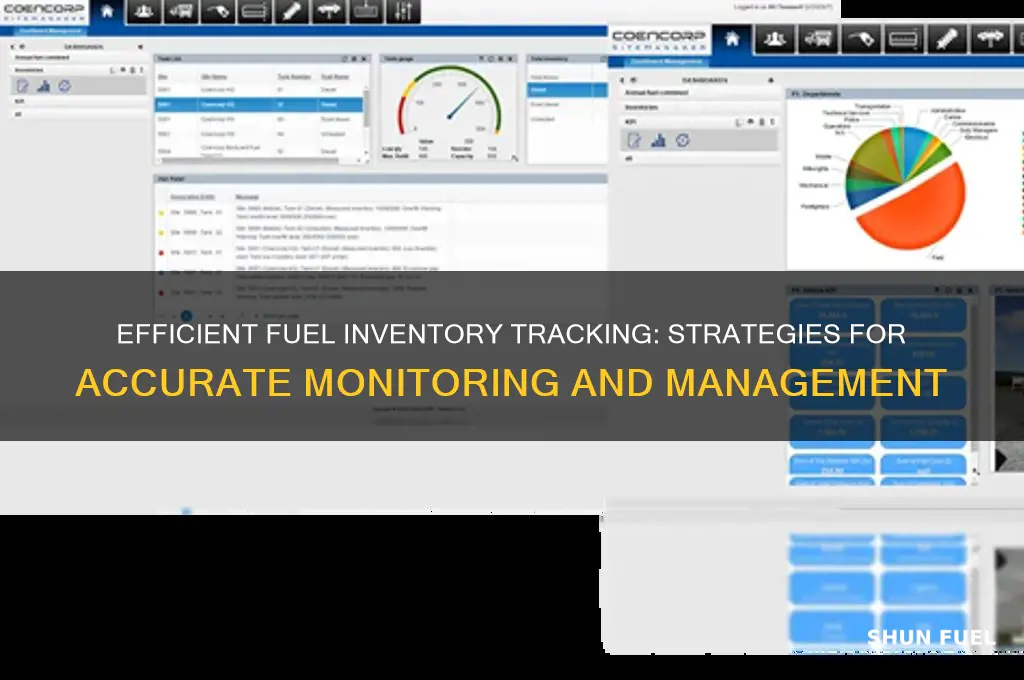1024x680 pixels.
Task: Expand the dashboards dropdown arrow in the right sidebar
Action: pyautogui.click(x=771, y=80)
